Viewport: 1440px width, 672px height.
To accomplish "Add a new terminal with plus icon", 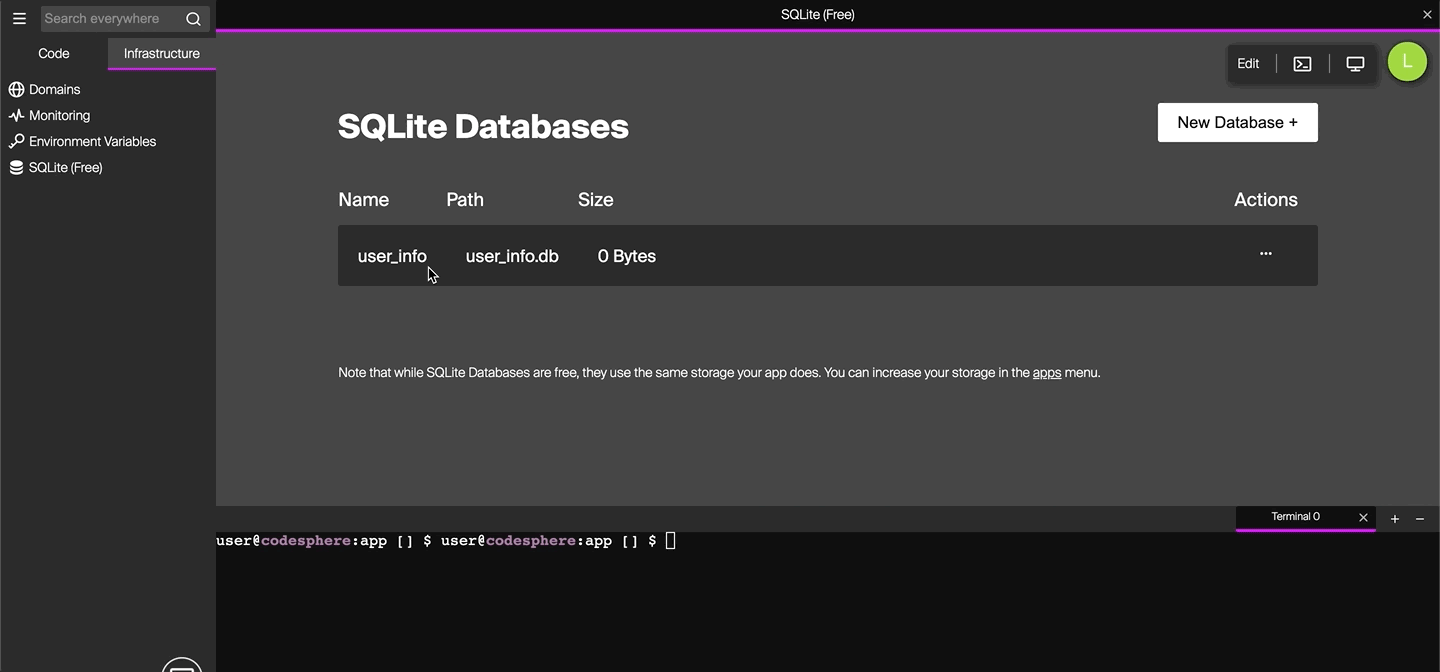I will 1395,518.
